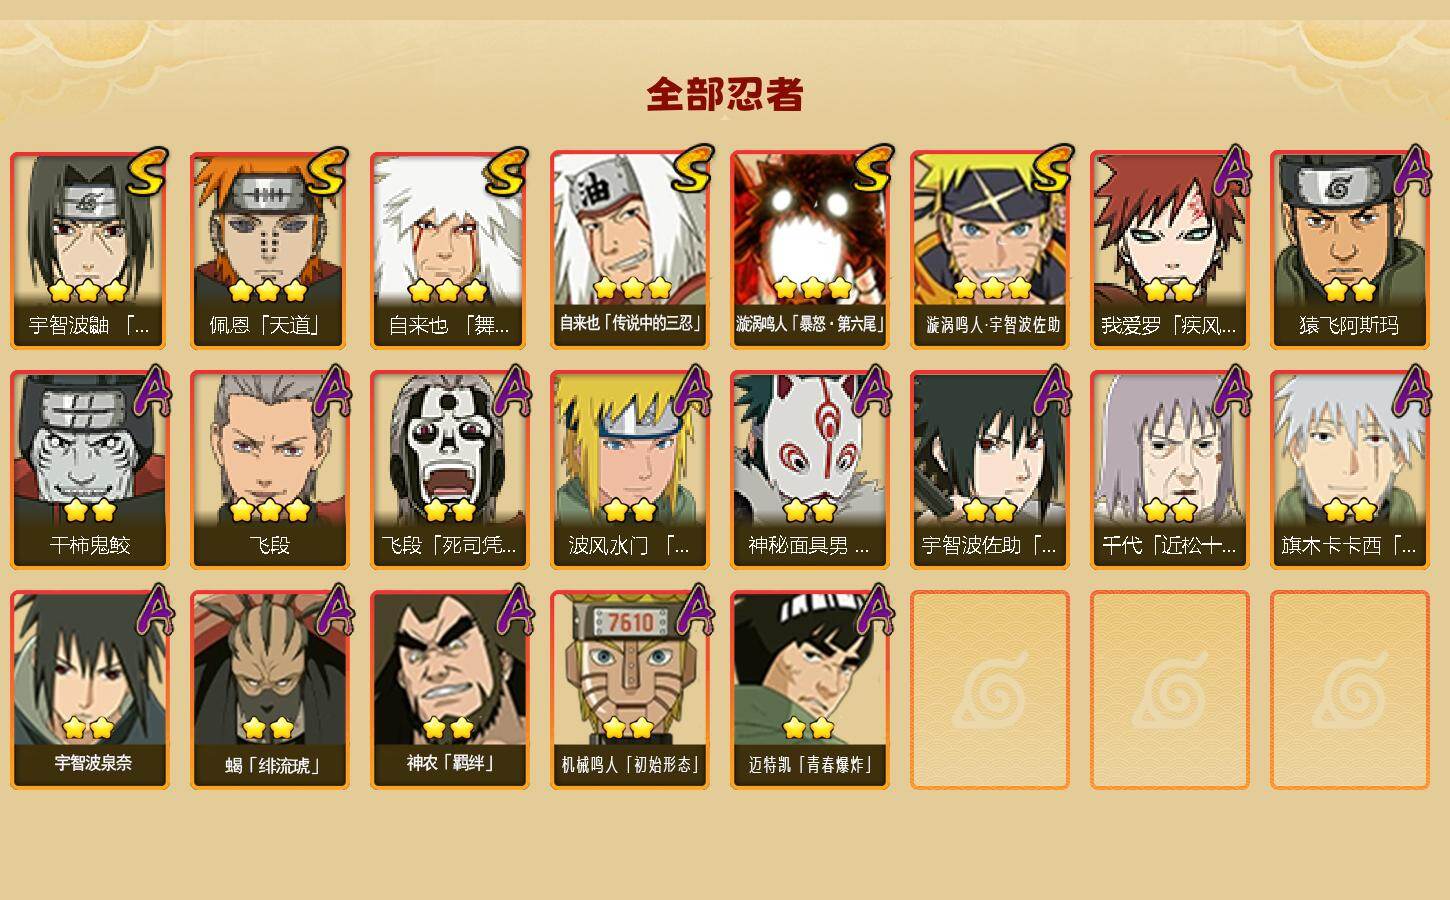1450x900 pixels.
Task: Select the 旗木卡卡西 ninja card
Action: click(x=1349, y=470)
